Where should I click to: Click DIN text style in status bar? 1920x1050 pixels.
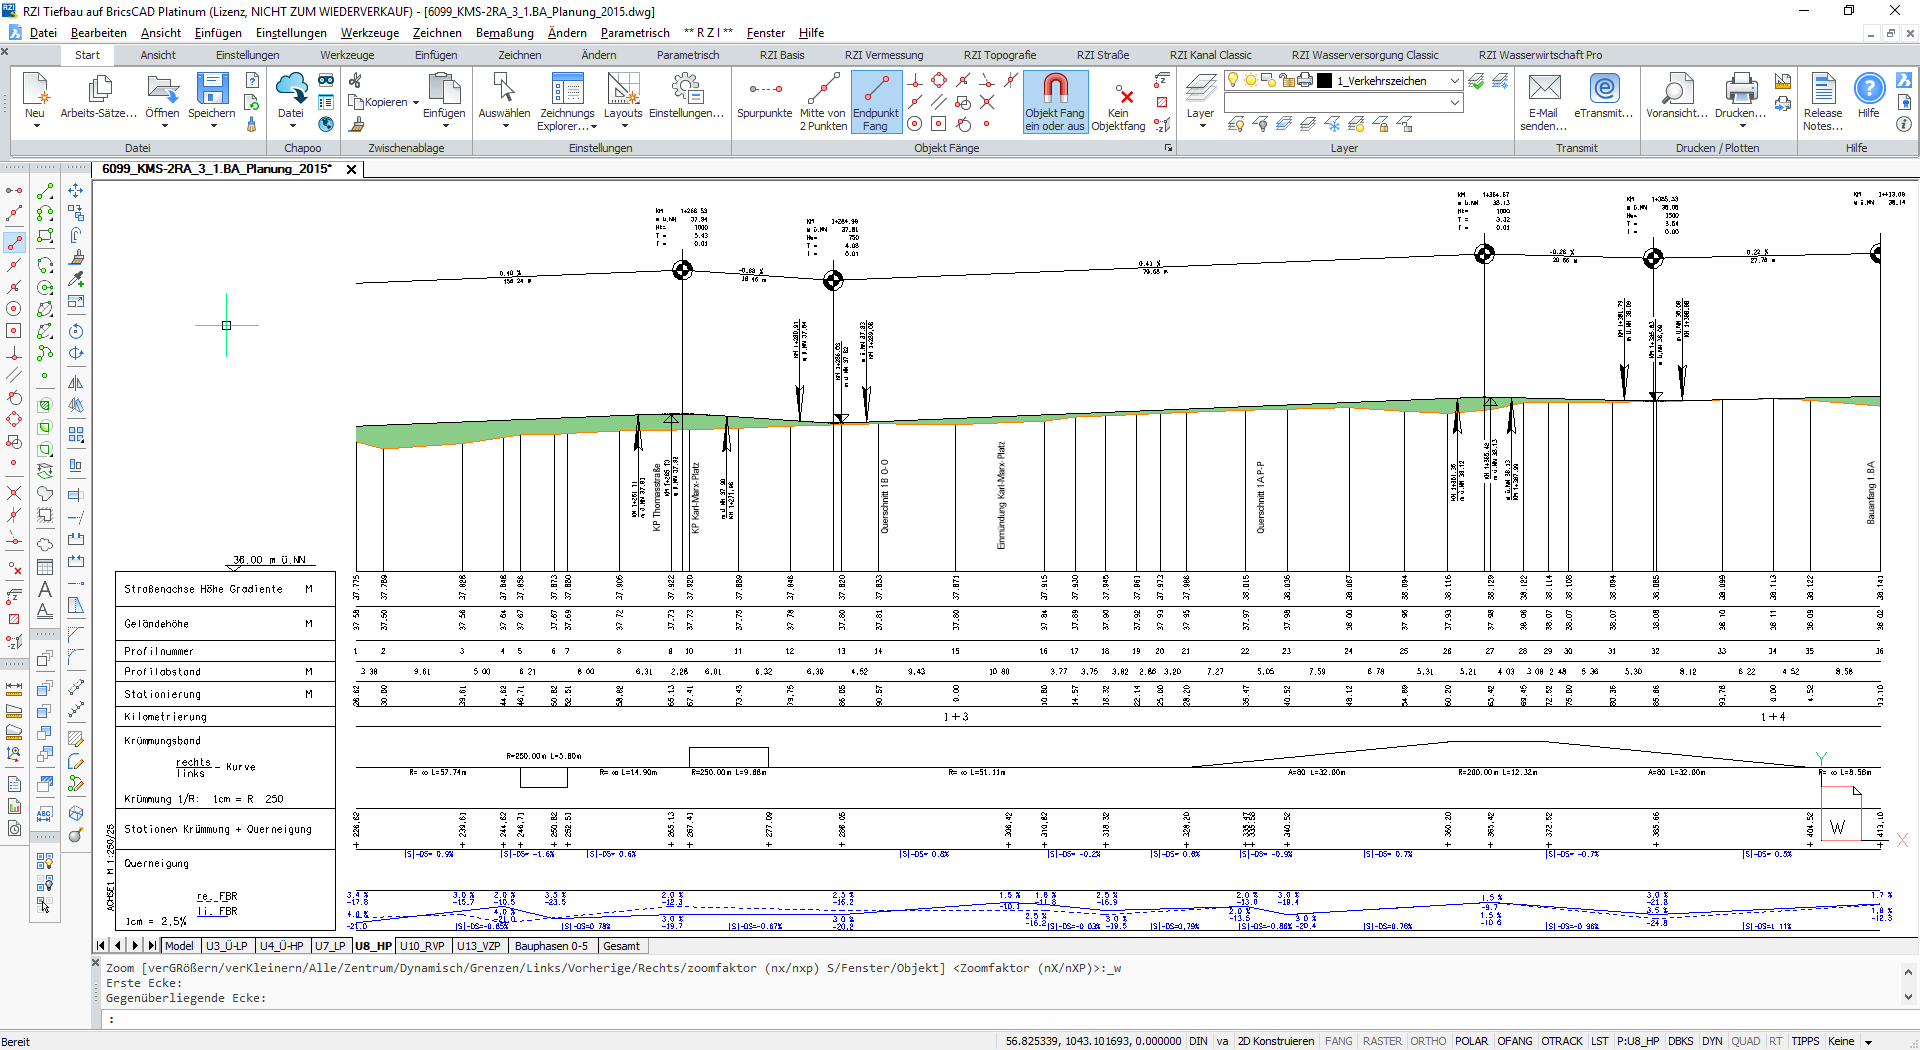coord(1198,1041)
